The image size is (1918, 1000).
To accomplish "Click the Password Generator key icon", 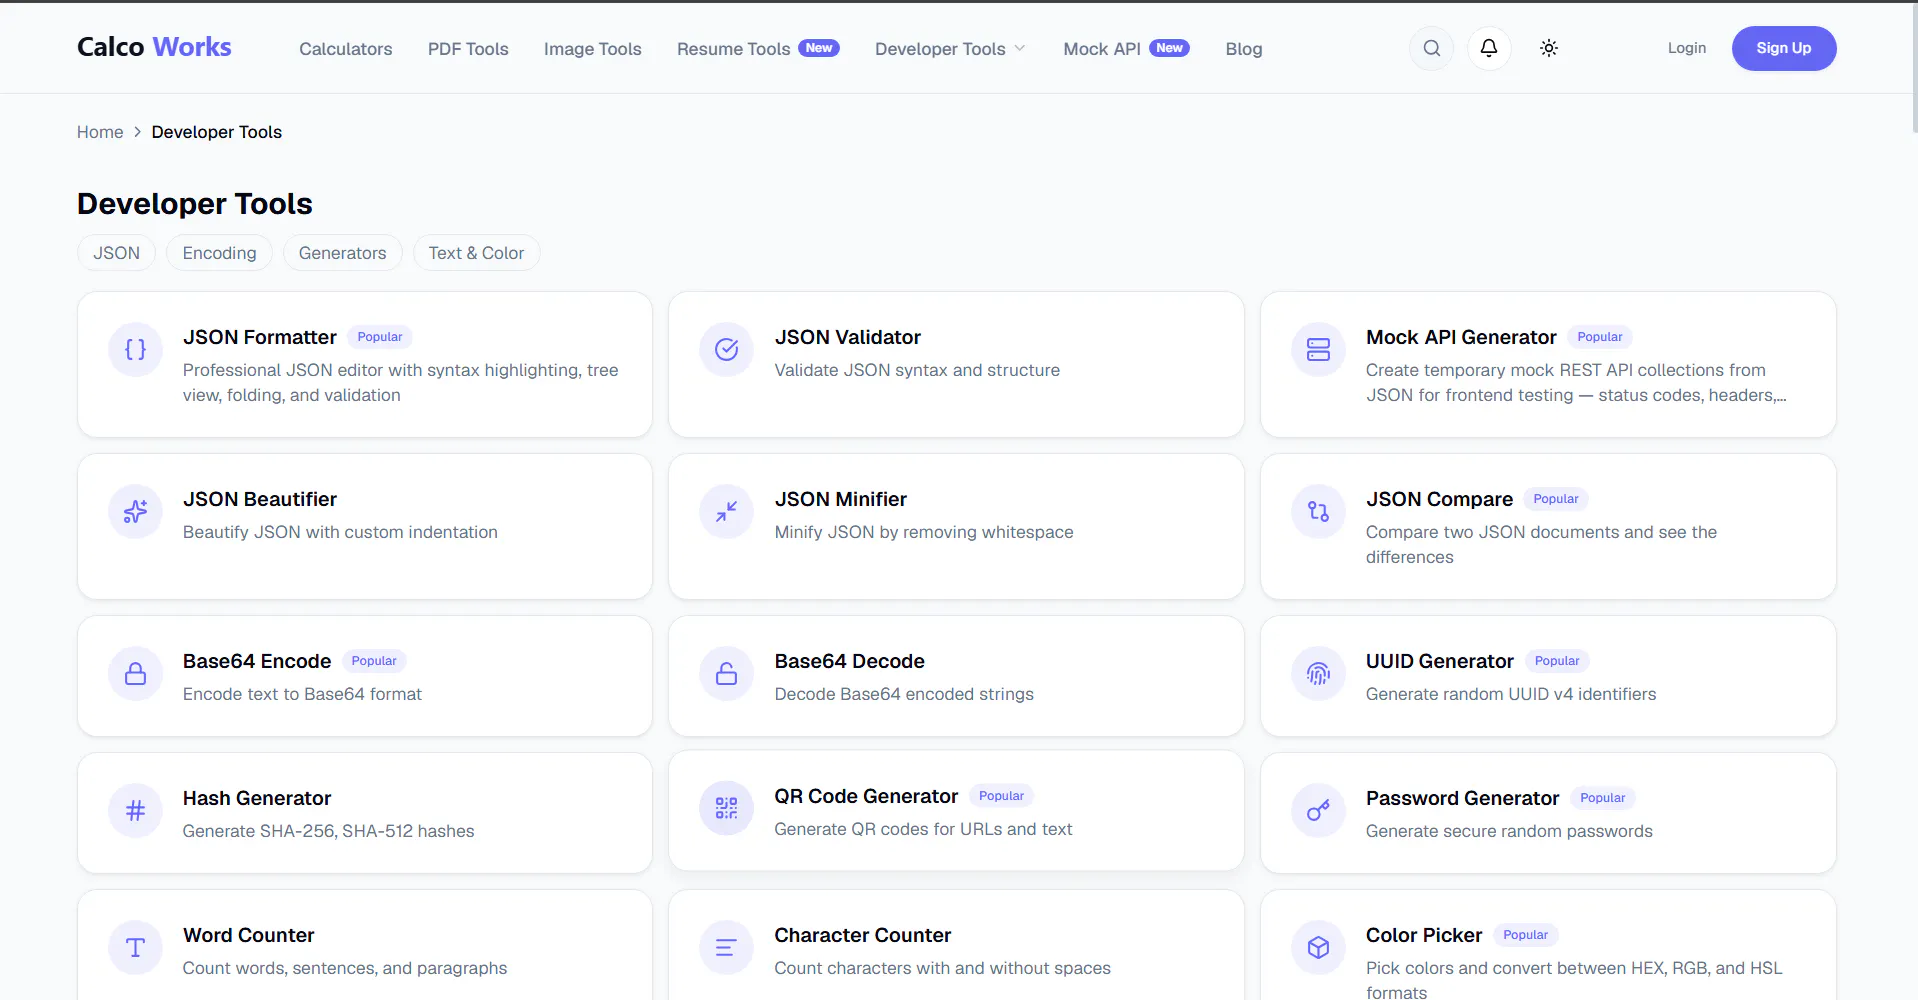I will (x=1318, y=810).
